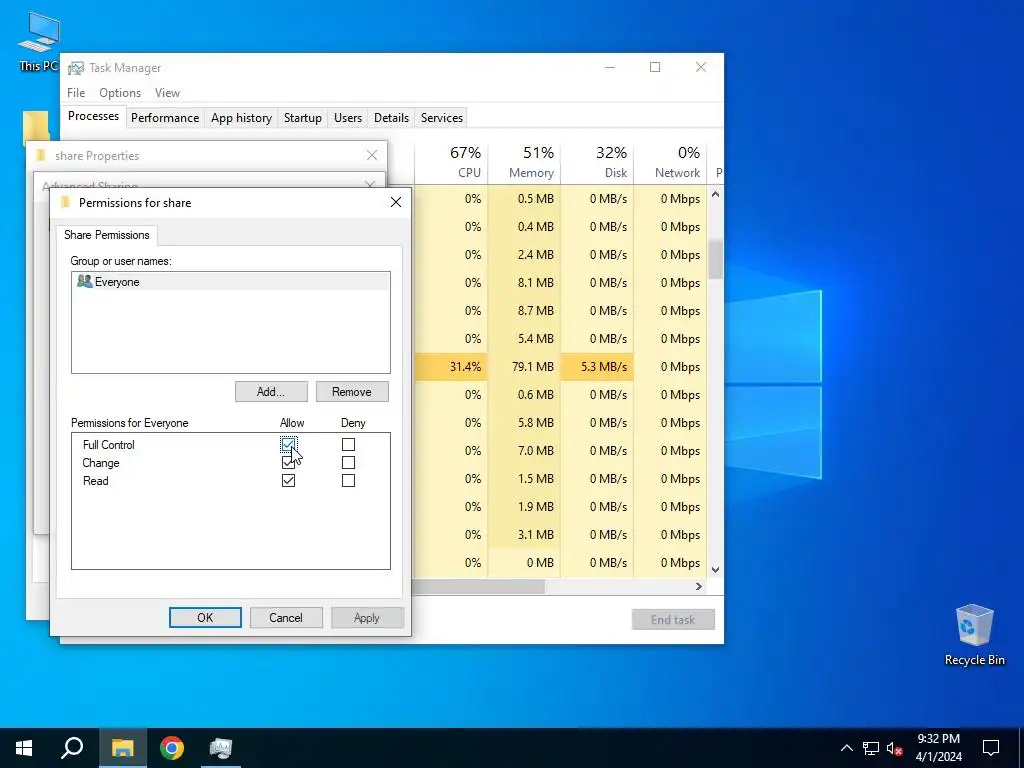The image size is (1024, 768).
Task: Confirm permissions with OK button
Action: [205, 618]
